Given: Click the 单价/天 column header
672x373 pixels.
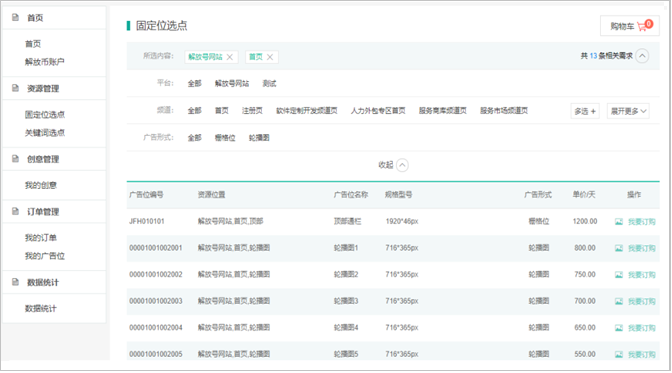Looking at the screenshot, I should [x=584, y=195].
